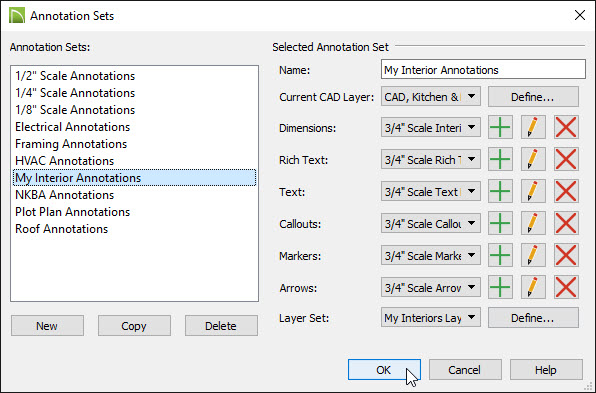Delete the Text default using red X
Viewport: 596px width, 393px height.
(x=566, y=191)
